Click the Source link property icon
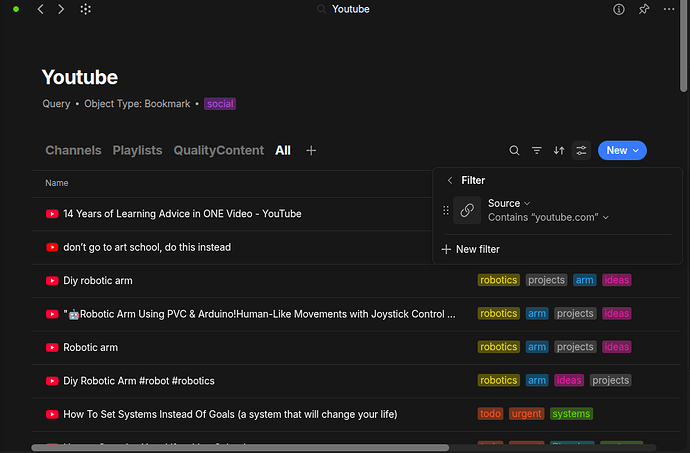Image resolution: width=690 pixels, height=453 pixels. point(467,210)
